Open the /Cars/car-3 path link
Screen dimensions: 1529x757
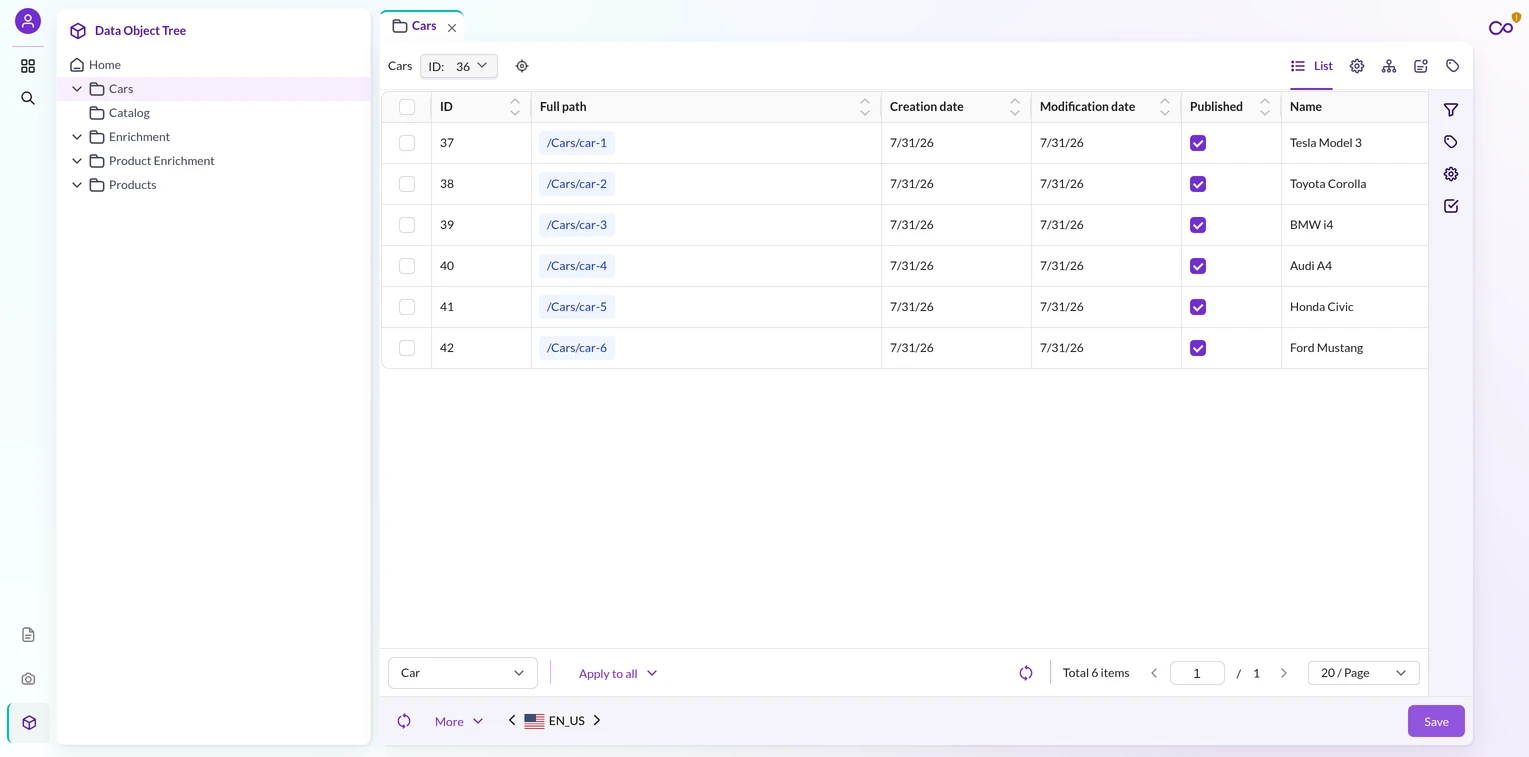coord(577,225)
